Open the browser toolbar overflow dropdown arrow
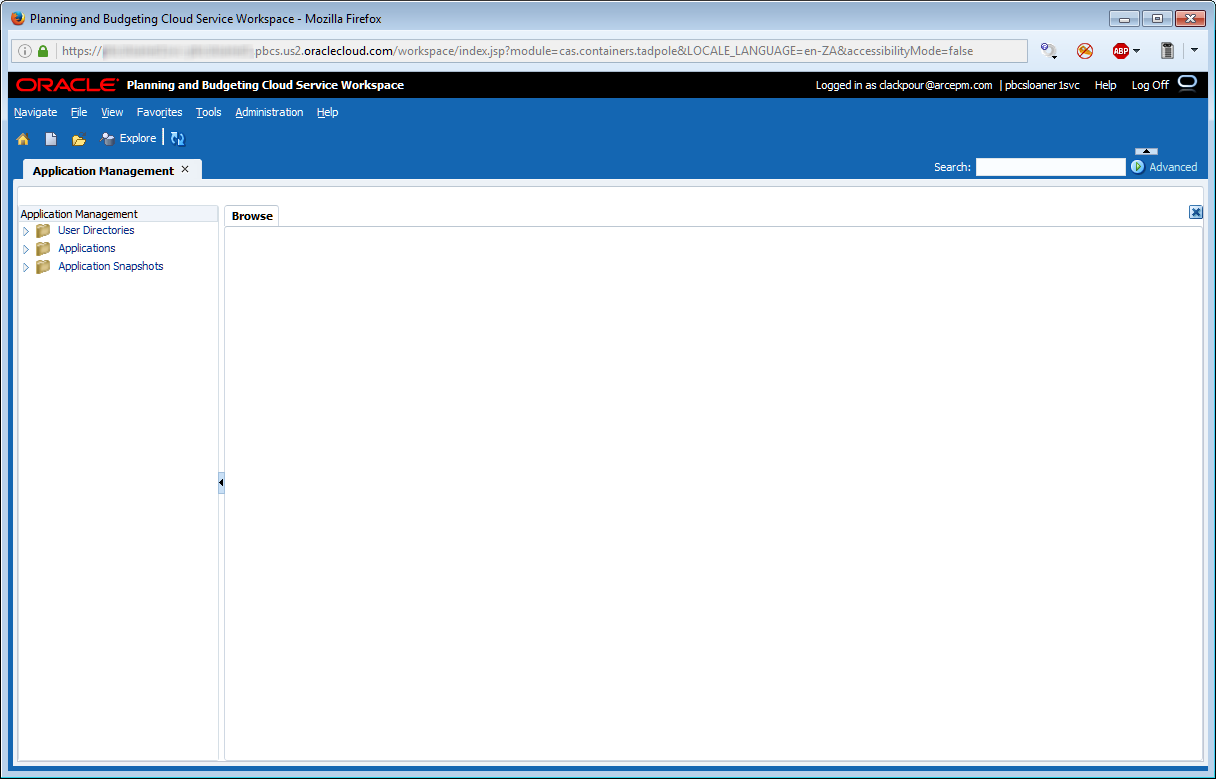Viewport: 1216px width, 779px height. [1194, 50]
